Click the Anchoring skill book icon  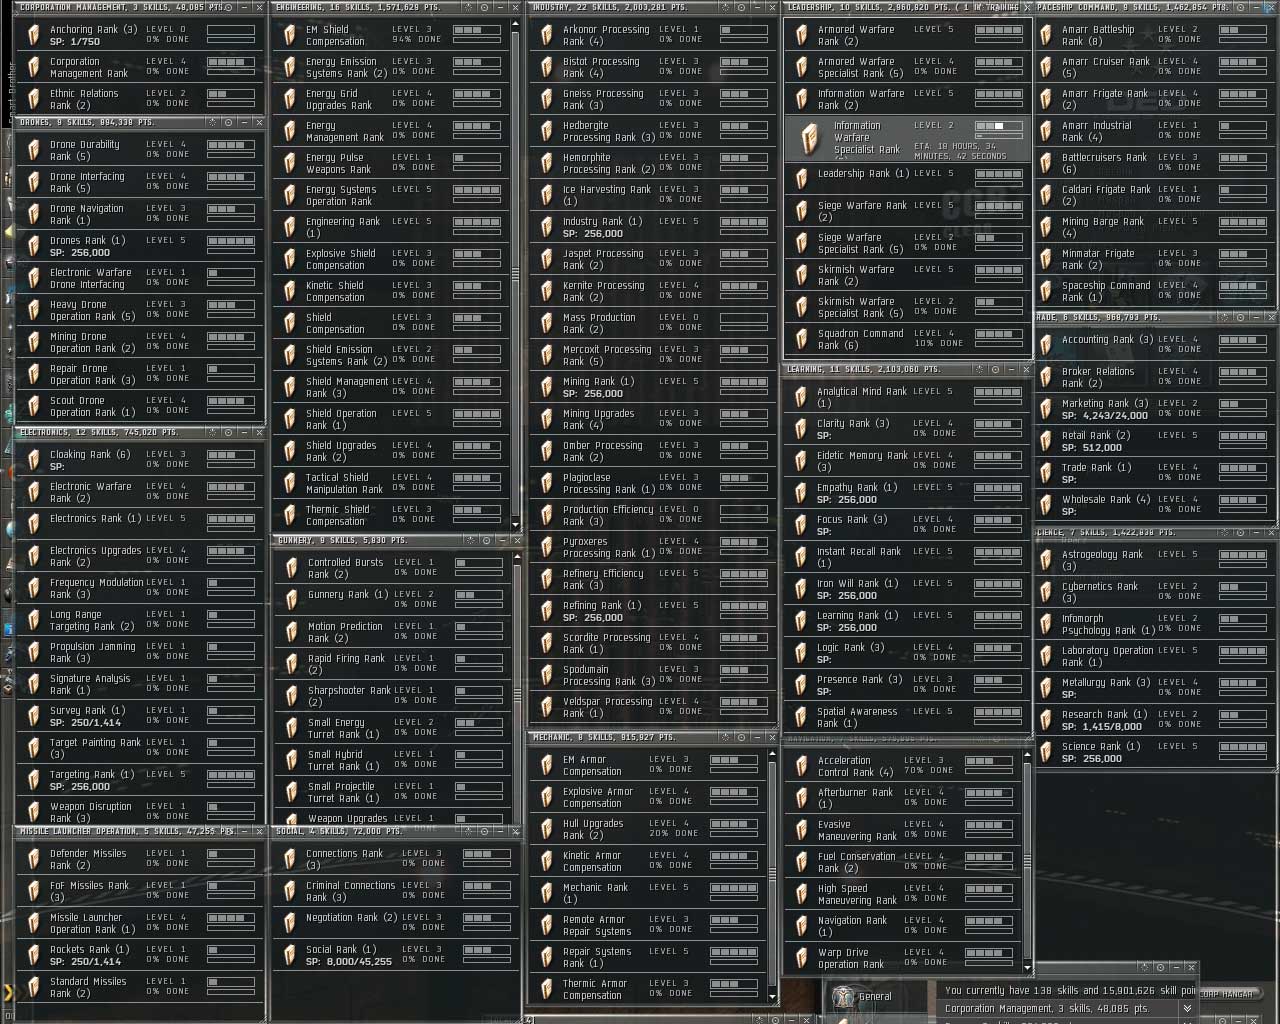click(33, 36)
